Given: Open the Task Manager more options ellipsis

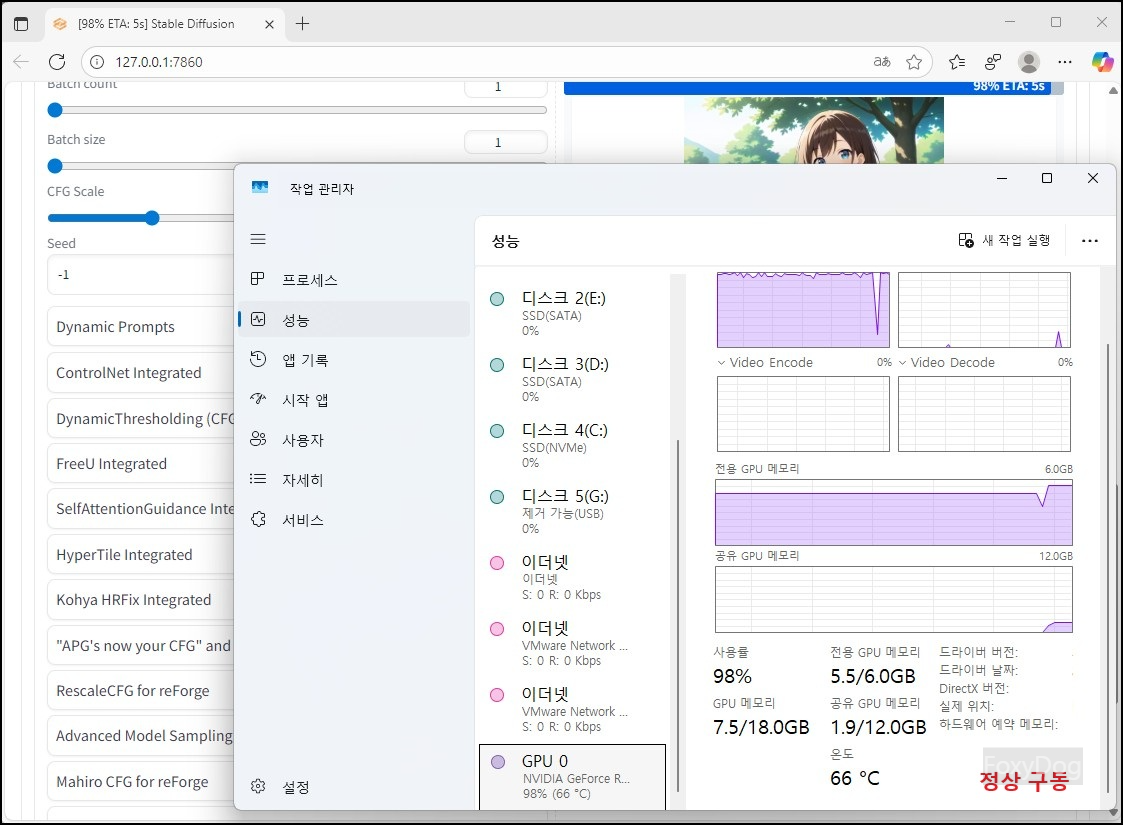Looking at the screenshot, I should point(1089,241).
